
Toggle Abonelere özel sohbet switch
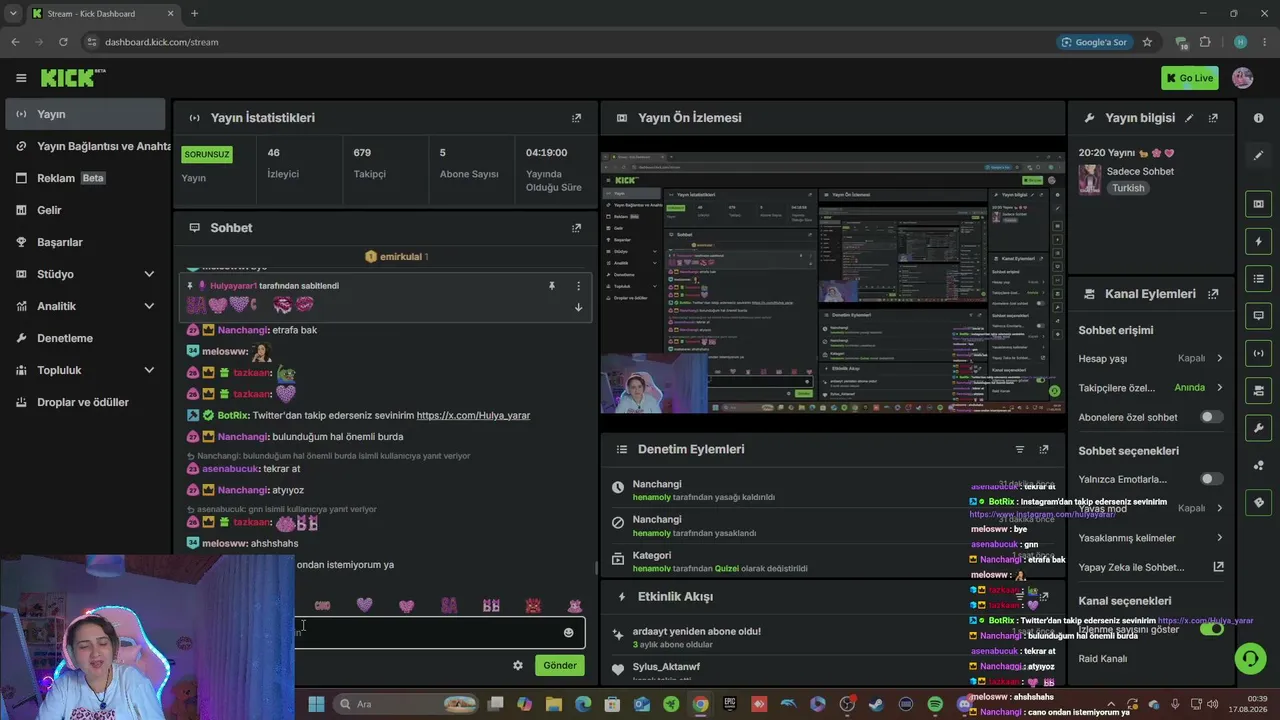(x=1211, y=417)
